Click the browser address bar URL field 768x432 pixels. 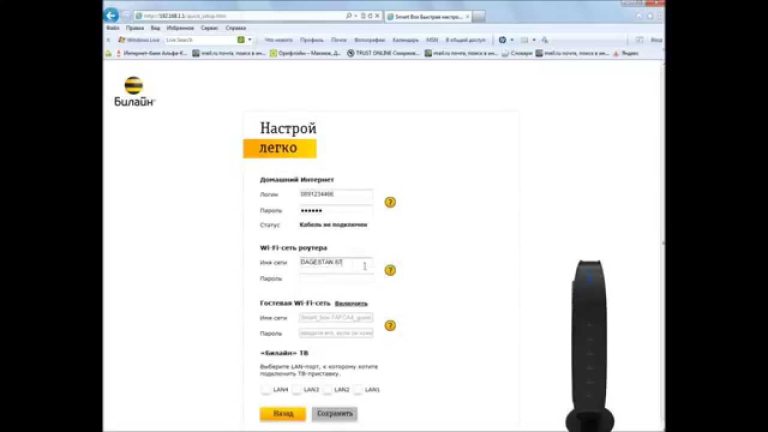(239, 16)
